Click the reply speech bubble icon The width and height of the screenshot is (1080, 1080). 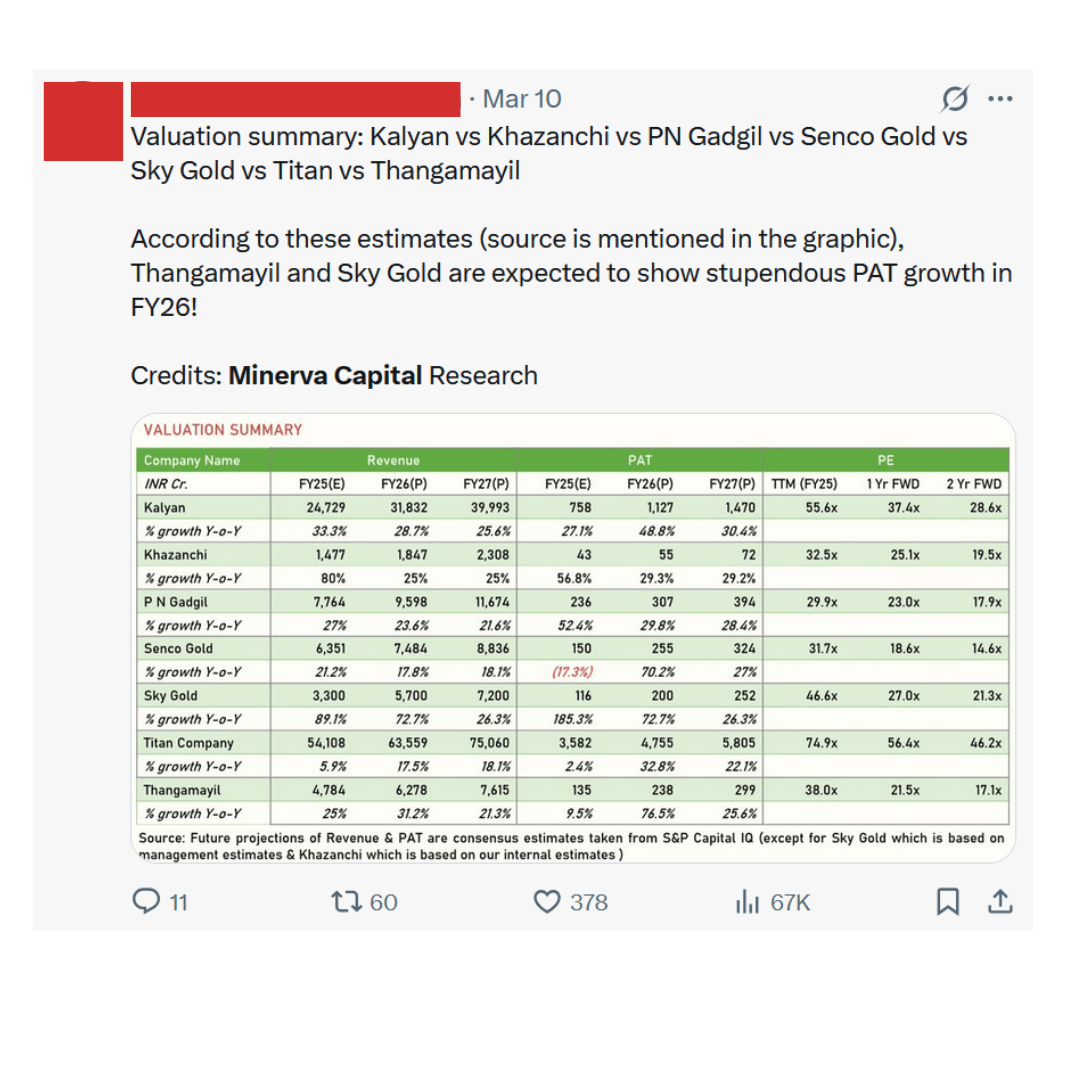click(146, 902)
